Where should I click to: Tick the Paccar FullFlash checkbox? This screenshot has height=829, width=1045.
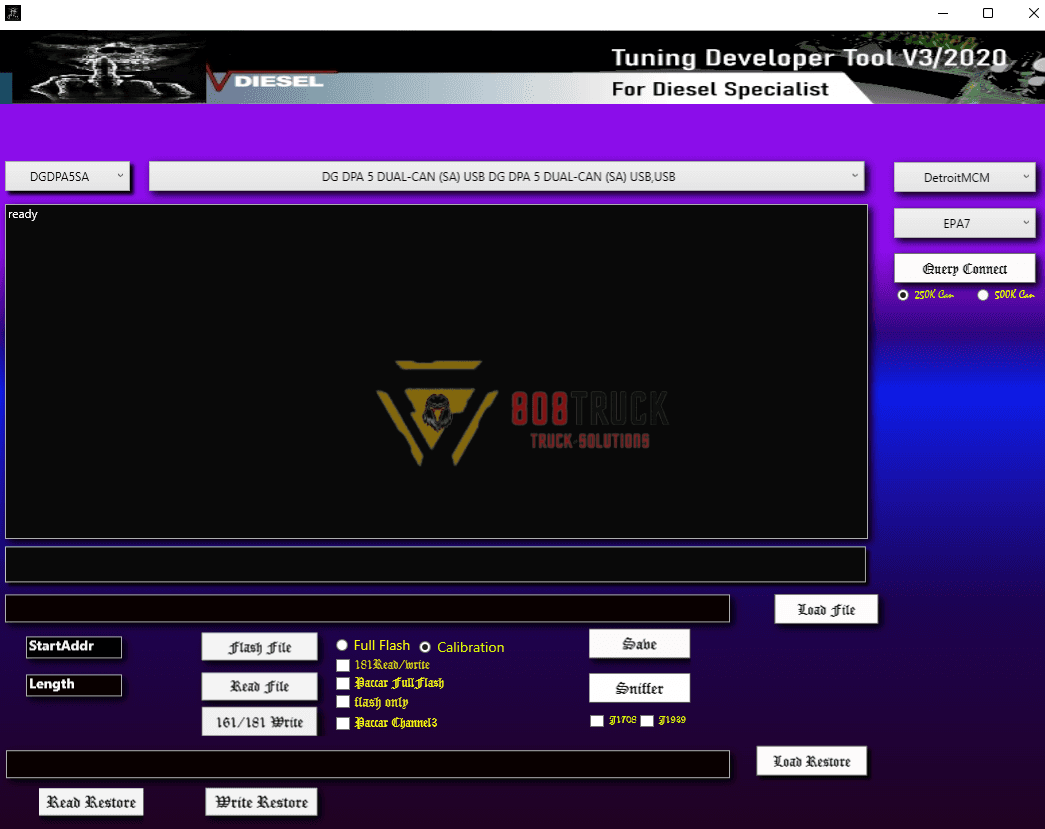(343, 683)
